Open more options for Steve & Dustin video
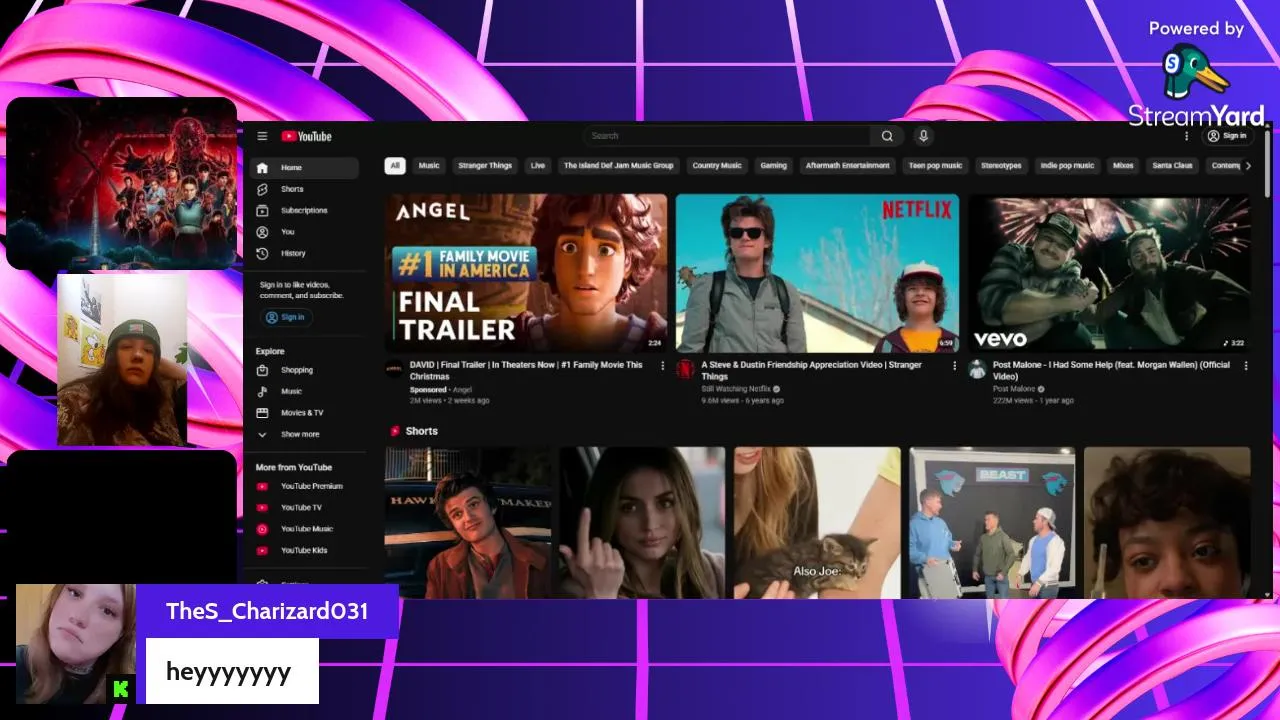This screenshot has height=720, width=1280. [x=954, y=366]
